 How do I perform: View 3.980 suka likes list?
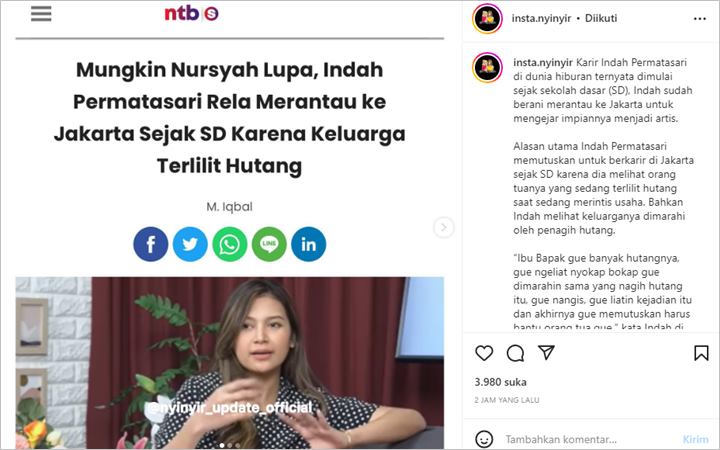[x=501, y=382]
